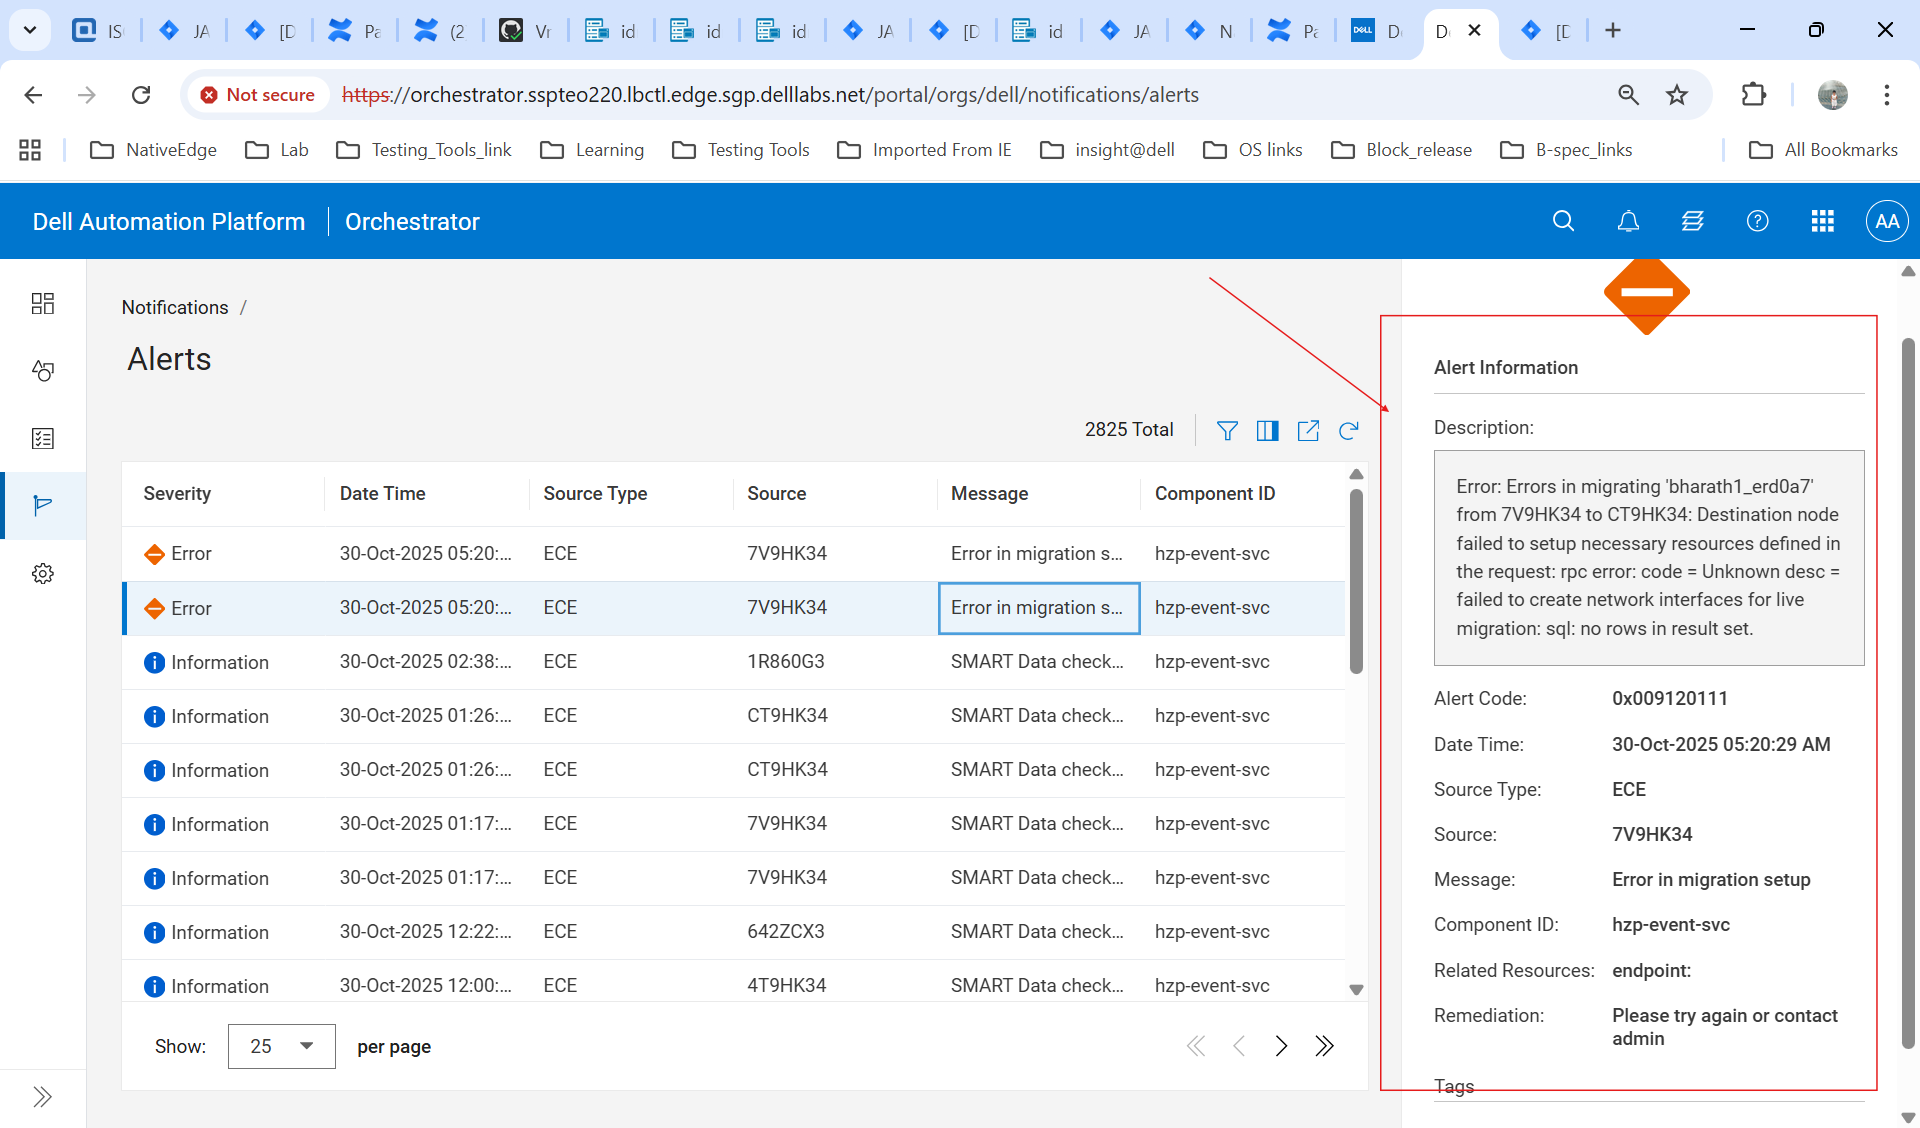
Task: Click the export alerts icon
Action: click(1308, 430)
